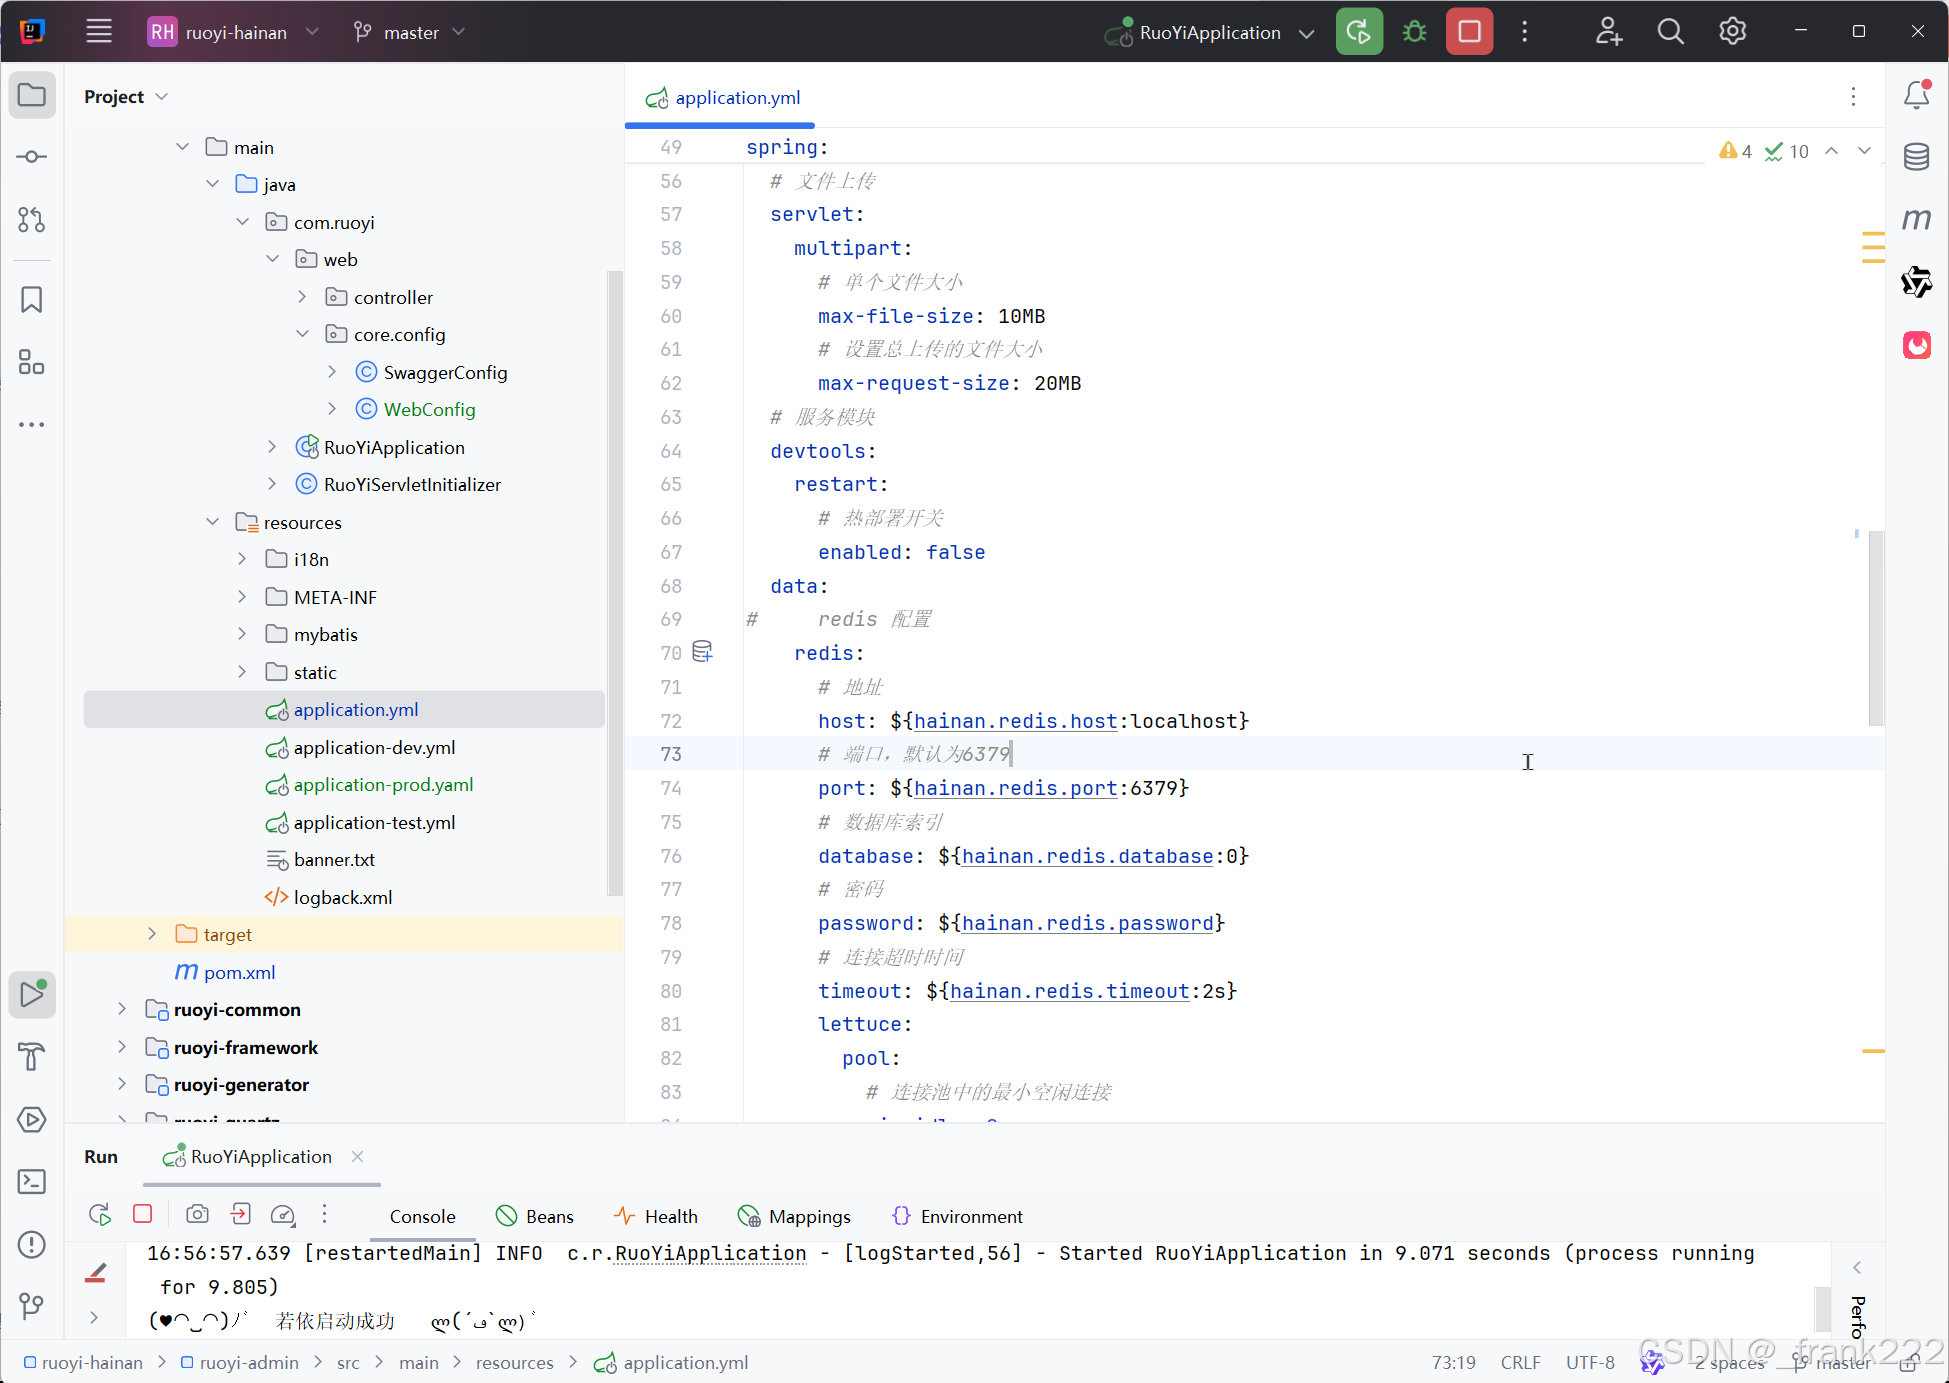The width and height of the screenshot is (1949, 1383).
Task: Click the hainan.redis.host property link
Action: pyautogui.click(x=1015, y=721)
